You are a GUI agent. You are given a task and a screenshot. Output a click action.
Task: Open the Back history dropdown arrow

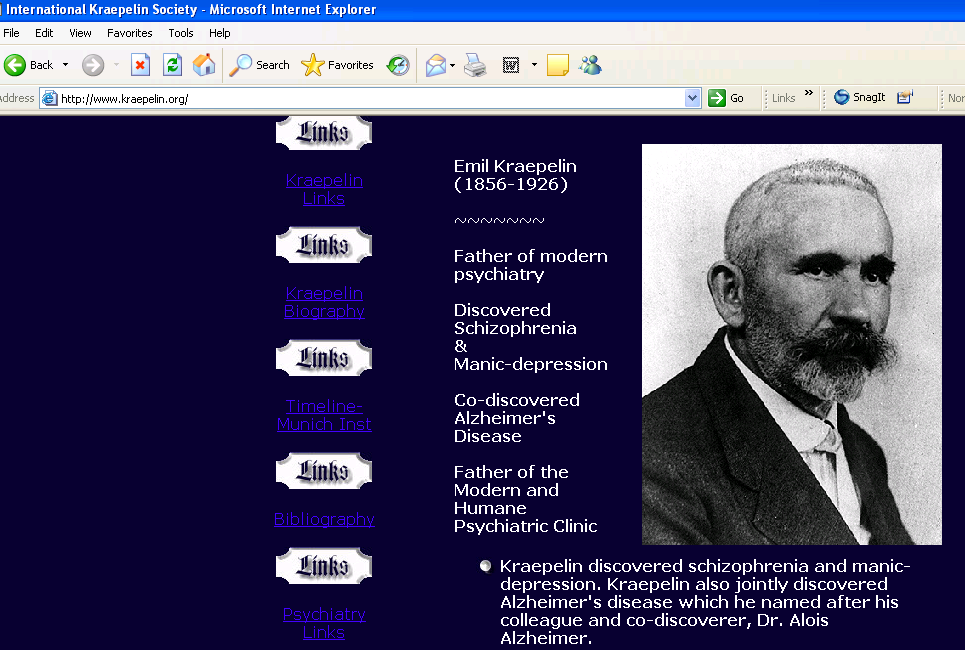click(65, 65)
